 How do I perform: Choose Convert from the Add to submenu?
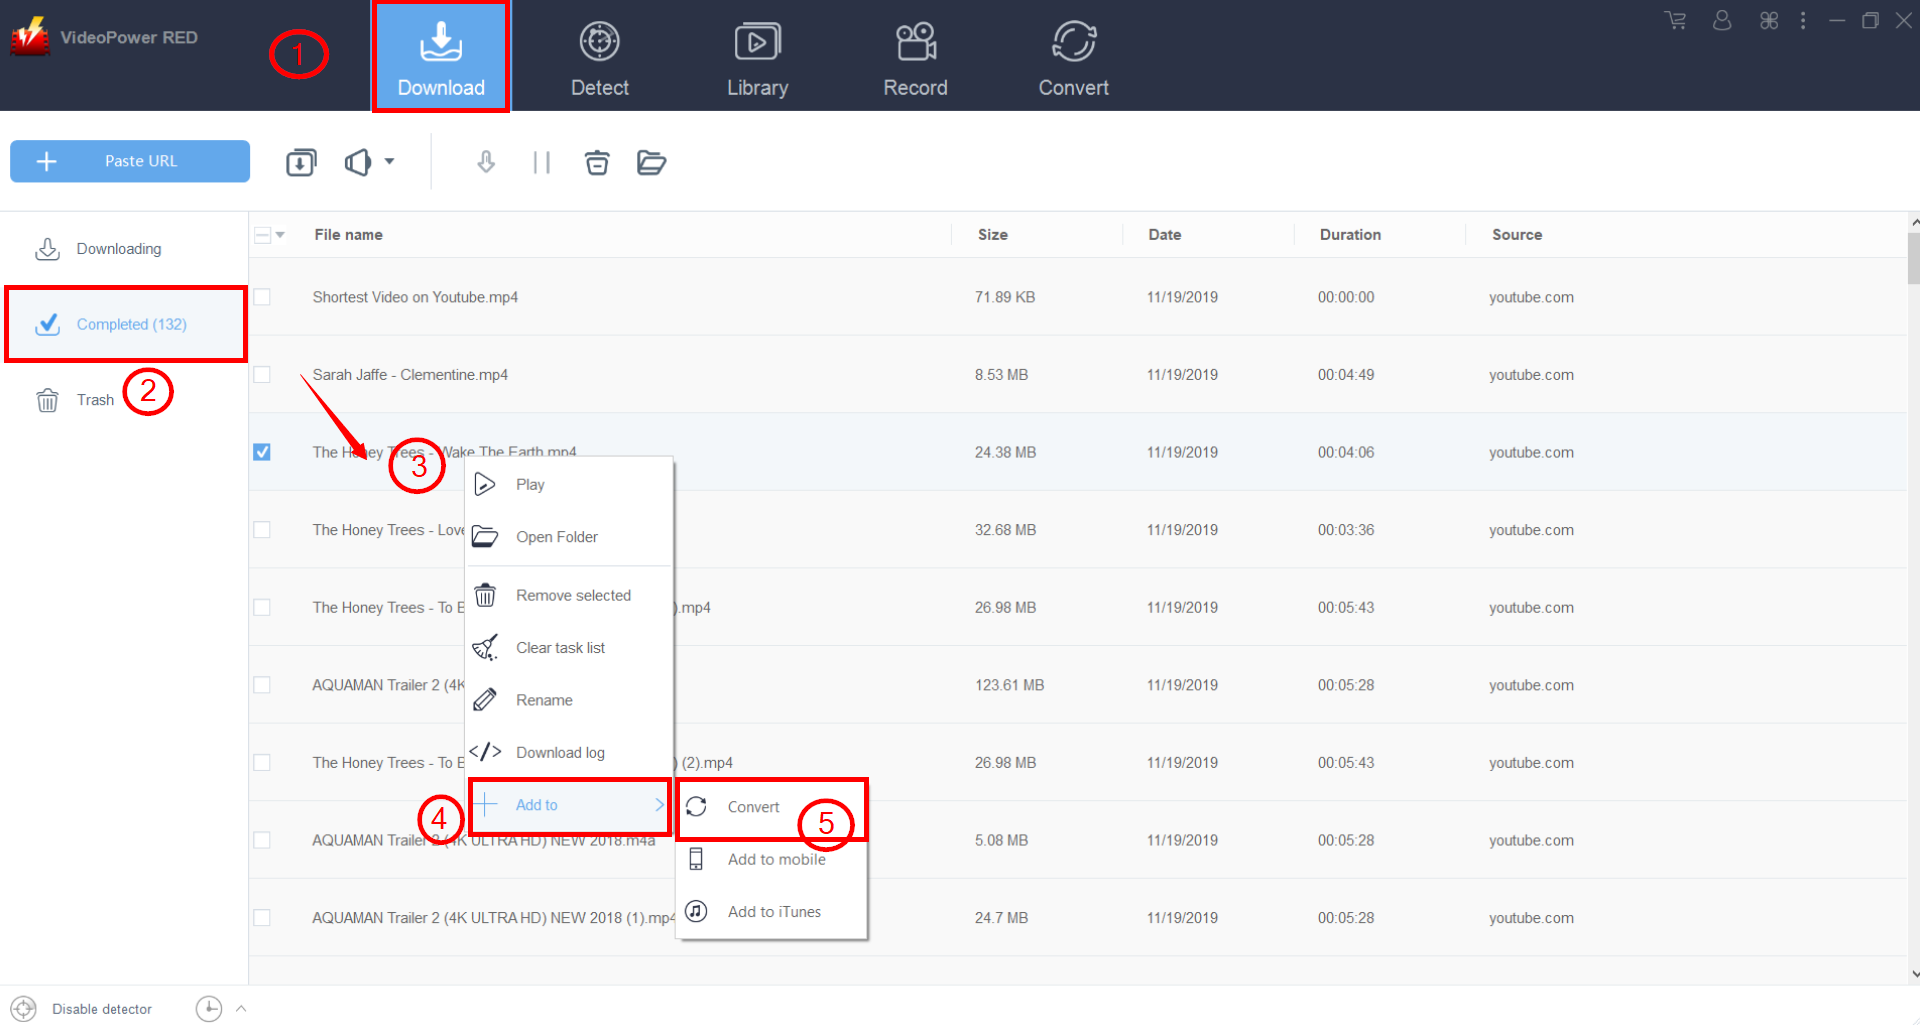click(x=752, y=807)
